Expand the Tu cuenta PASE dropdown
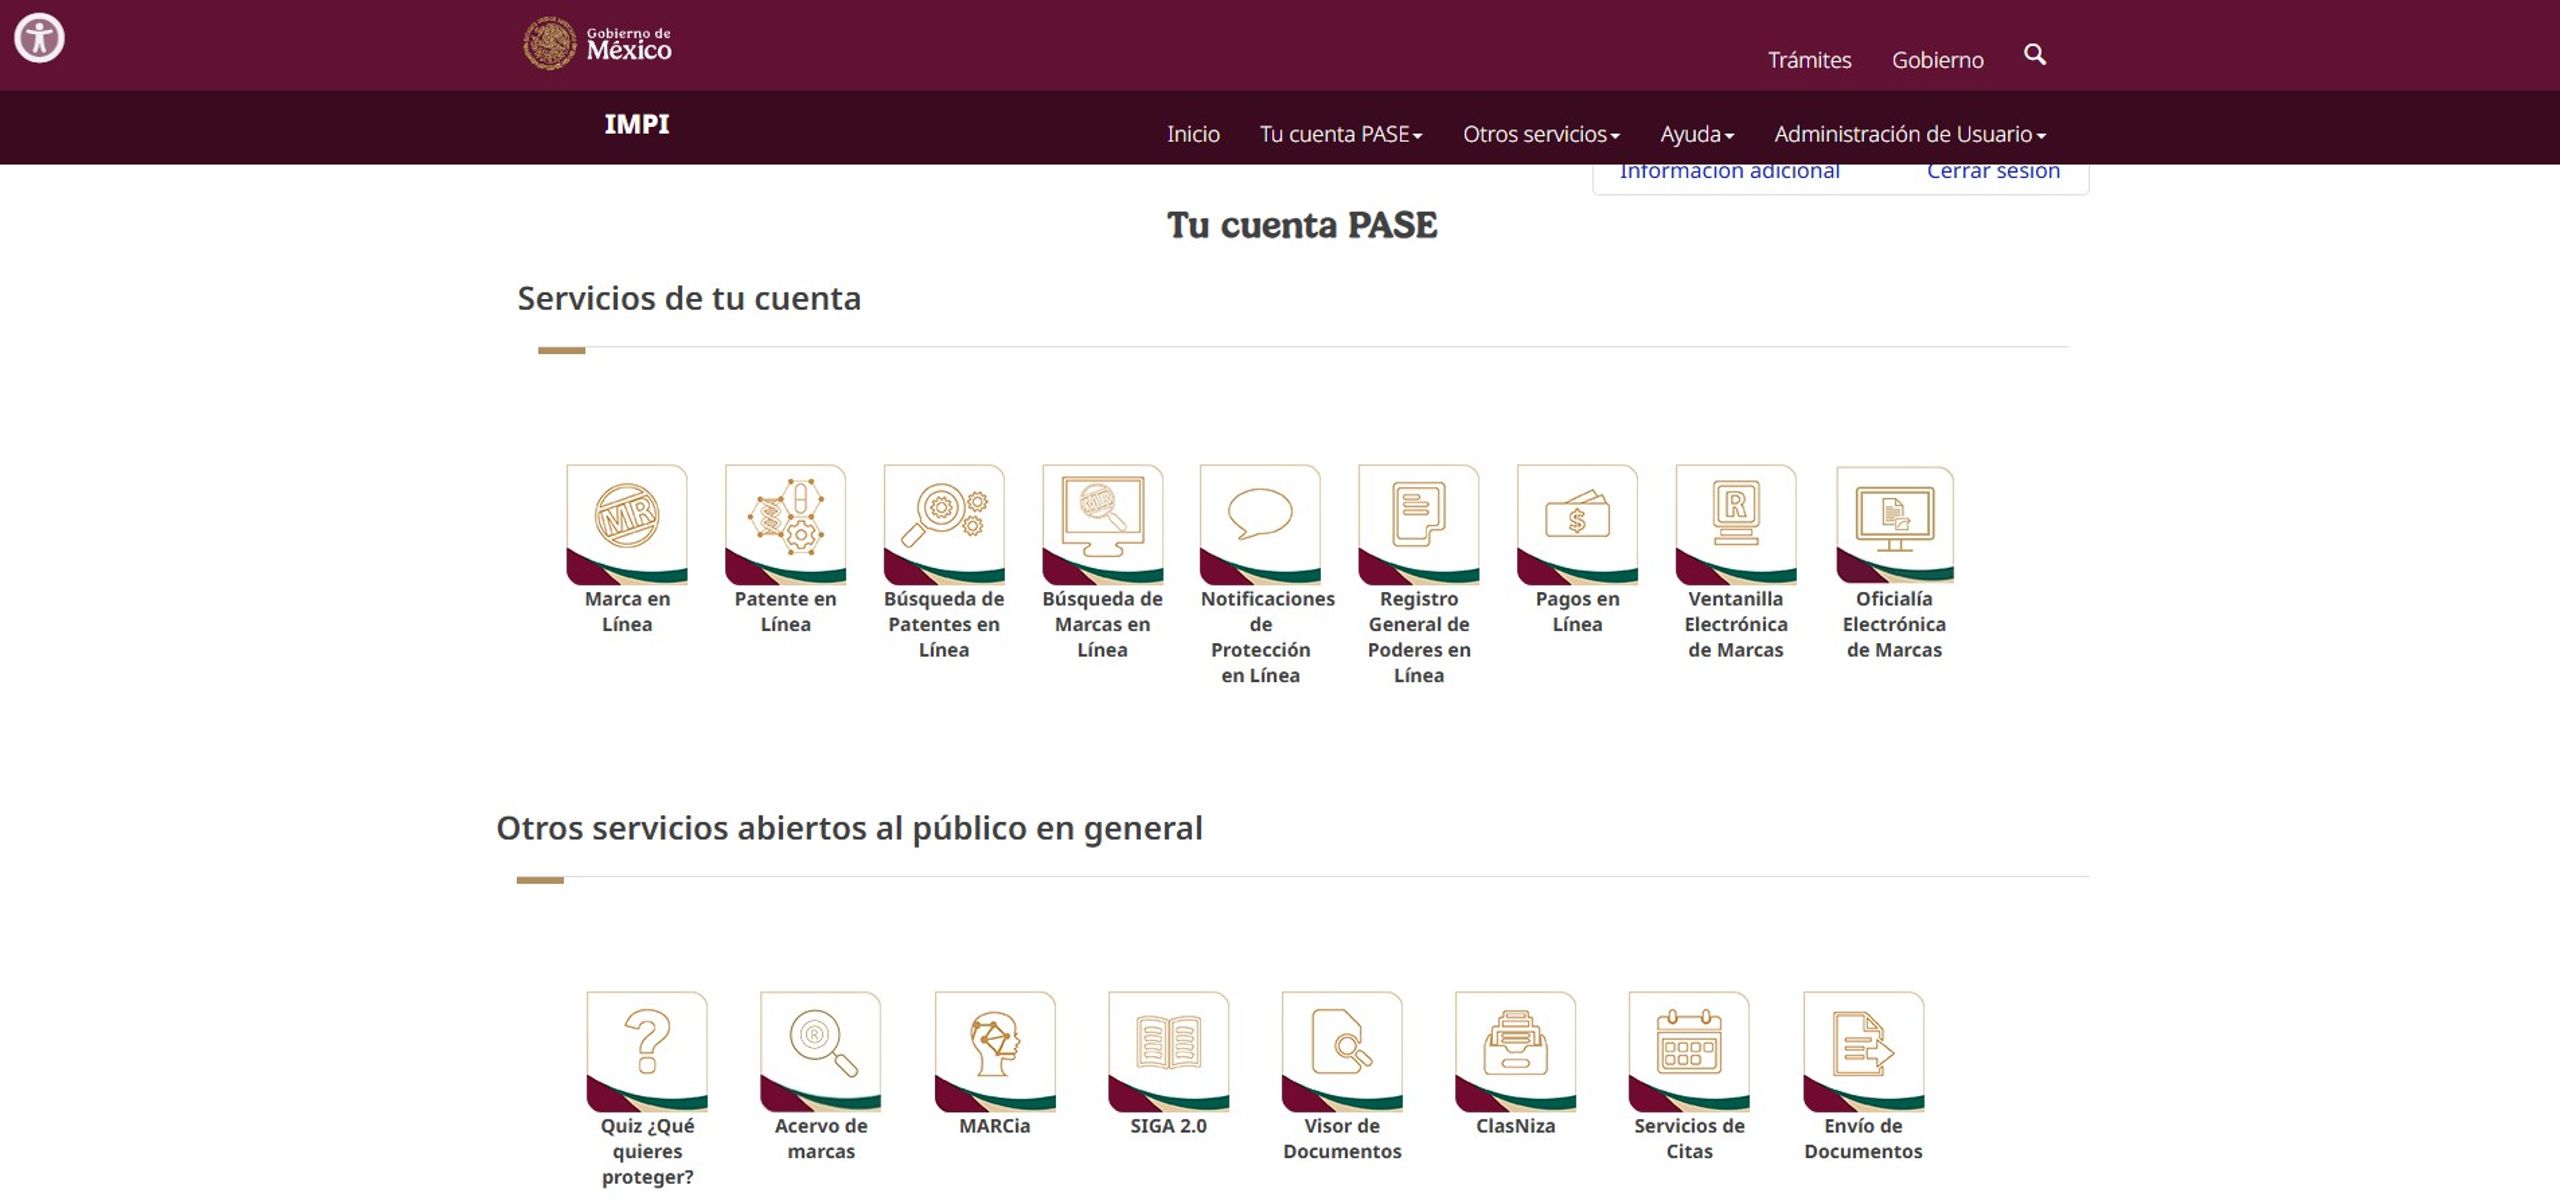 1341,134
